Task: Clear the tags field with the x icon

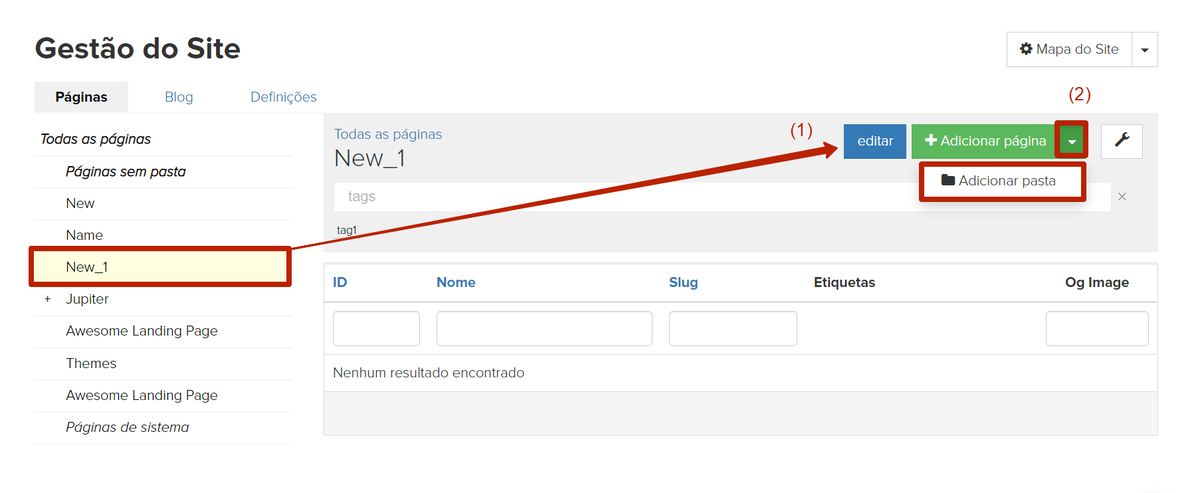Action: [1122, 197]
